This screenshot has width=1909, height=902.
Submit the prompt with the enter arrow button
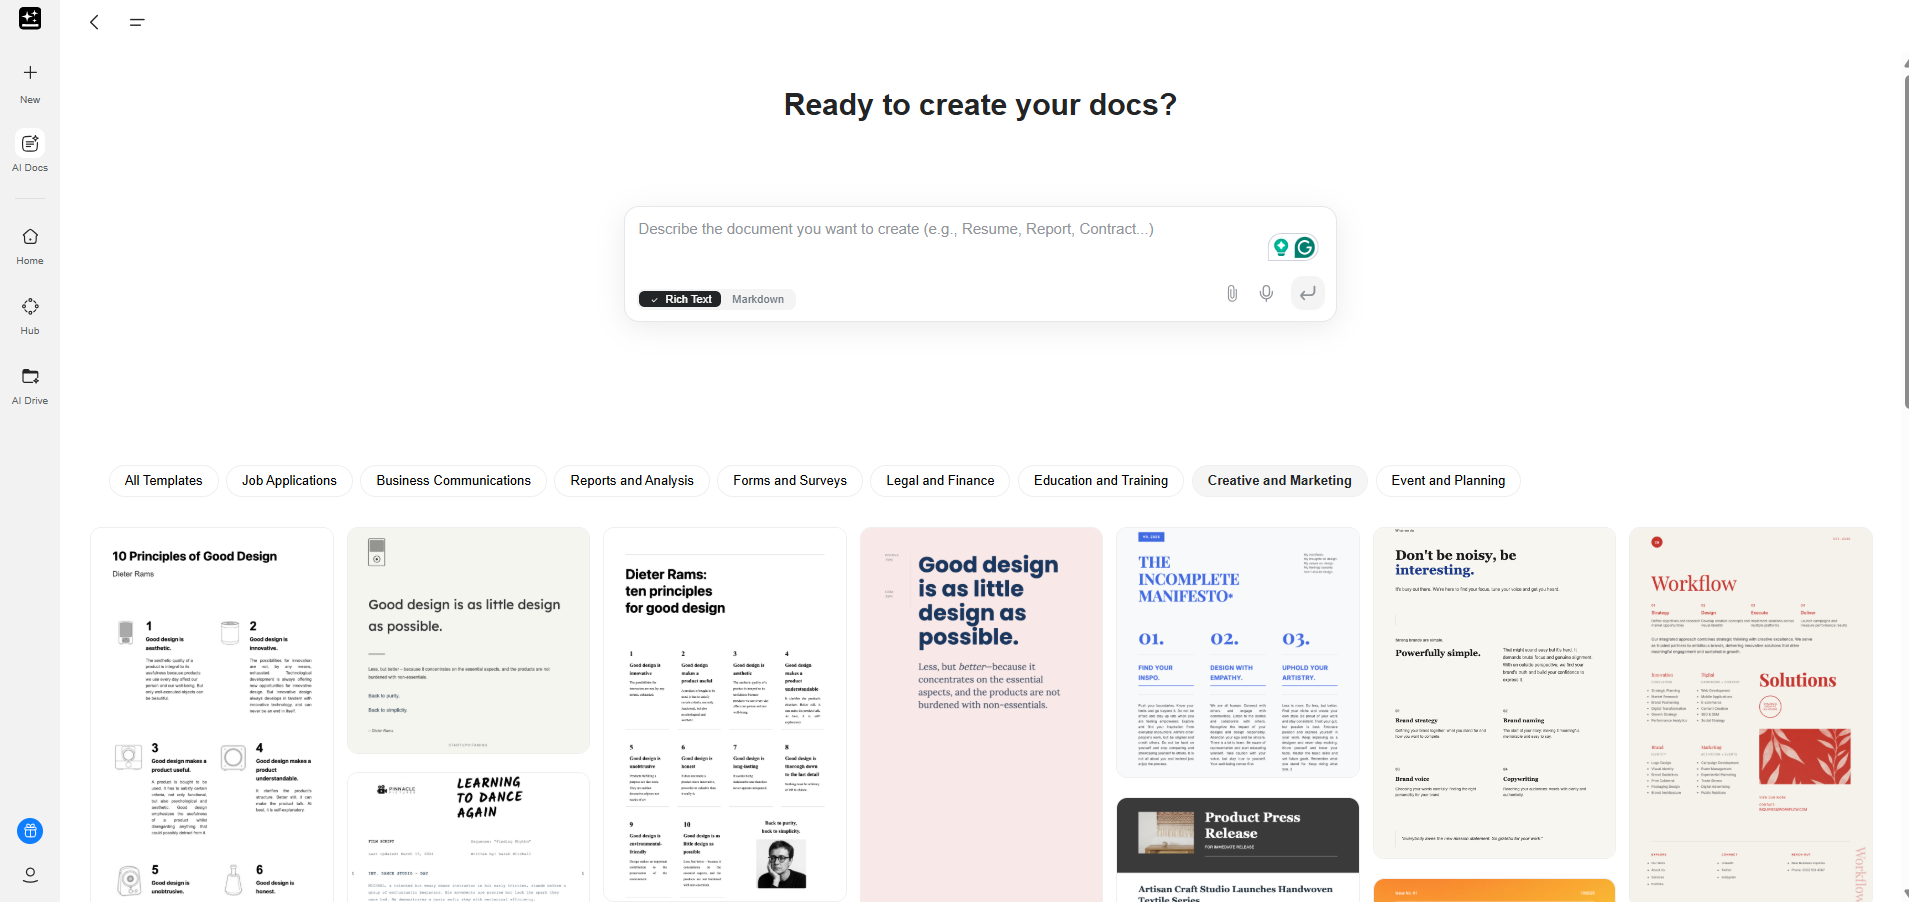coord(1308,293)
